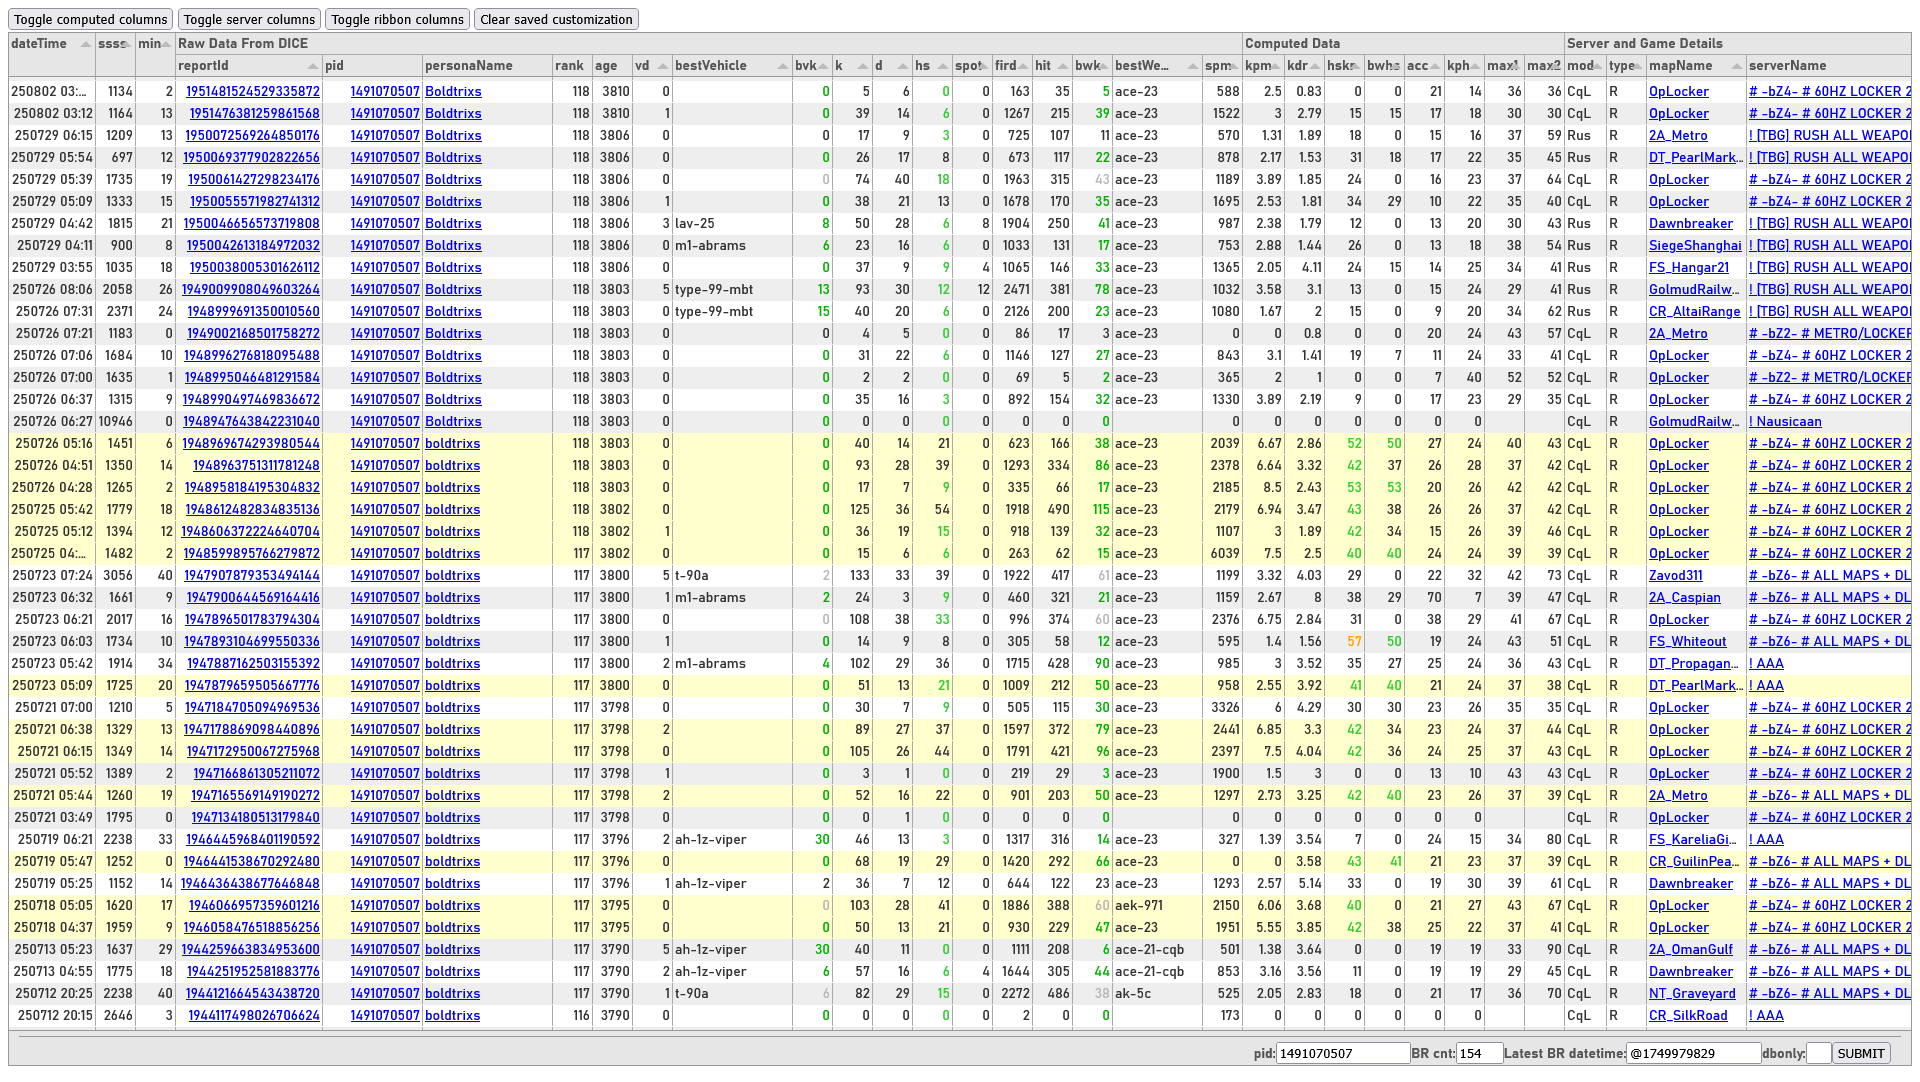Click the BR cnt input field
The width and height of the screenshot is (1920, 1082).
(1479, 1053)
